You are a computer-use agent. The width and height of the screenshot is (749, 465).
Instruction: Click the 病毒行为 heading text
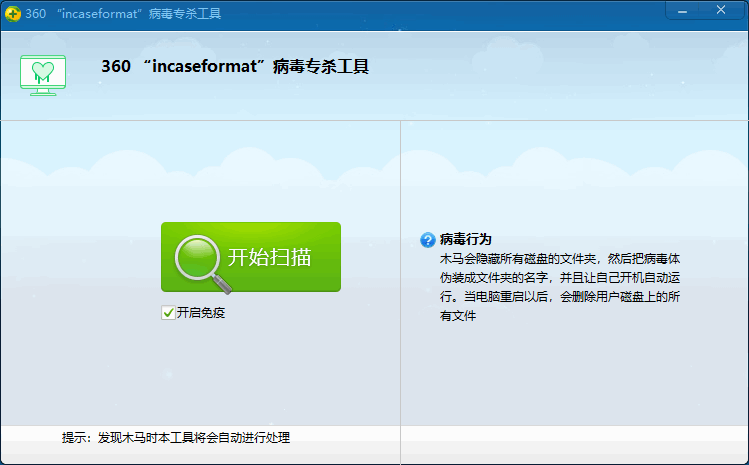465,239
